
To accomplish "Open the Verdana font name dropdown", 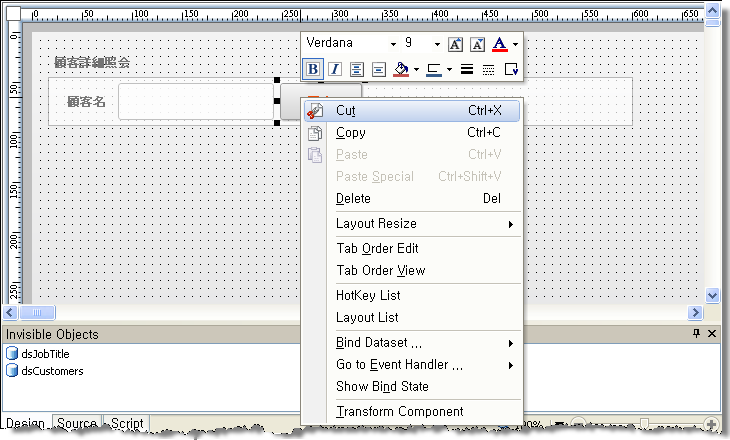I will coord(394,44).
